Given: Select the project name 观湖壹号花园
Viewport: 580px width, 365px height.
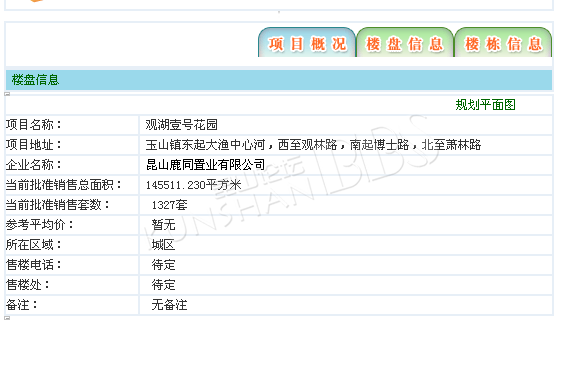Looking at the screenshot, I should (x=181, y=125).
